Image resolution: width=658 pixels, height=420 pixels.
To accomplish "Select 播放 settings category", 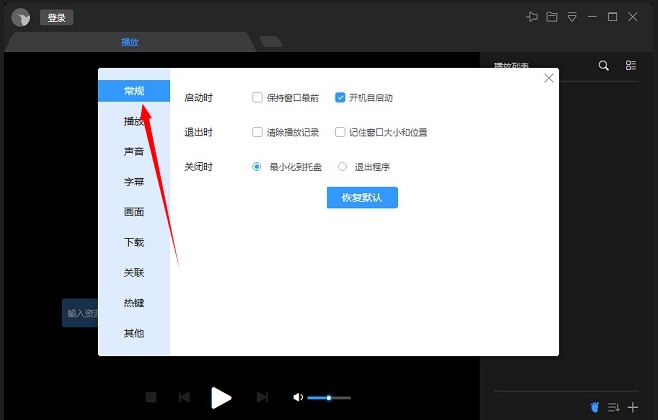I will (x=134, y=121).
